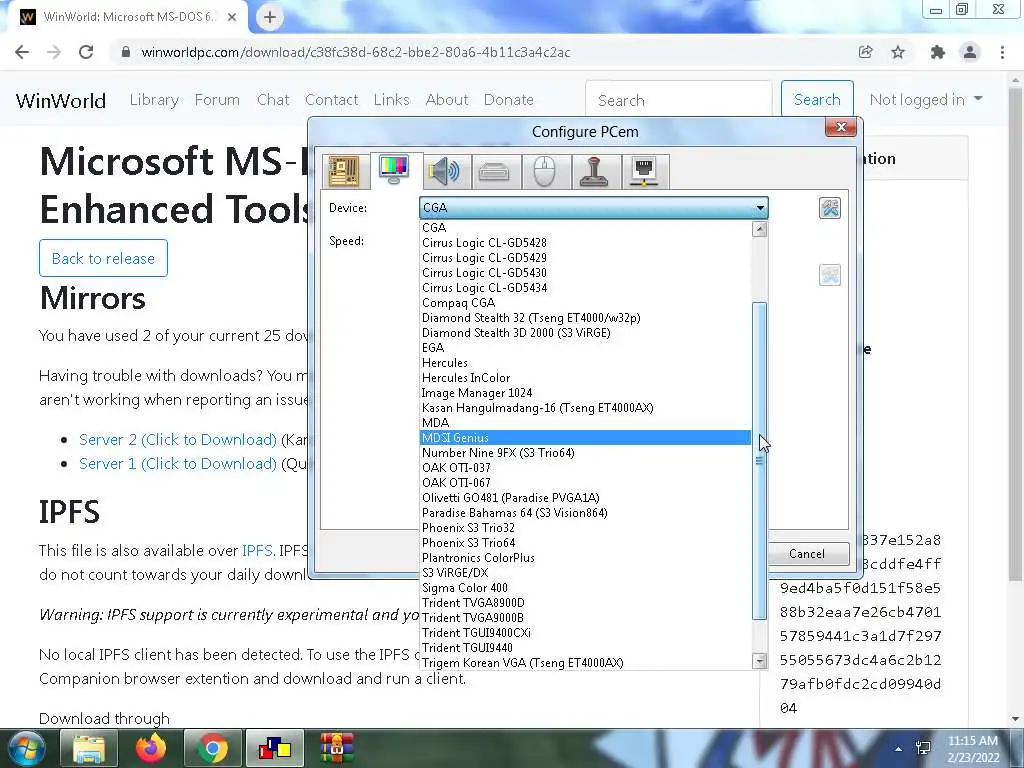Open the IPFS hyperlink
Viewport: 1024px width, 768px height.
pos(257,551)
